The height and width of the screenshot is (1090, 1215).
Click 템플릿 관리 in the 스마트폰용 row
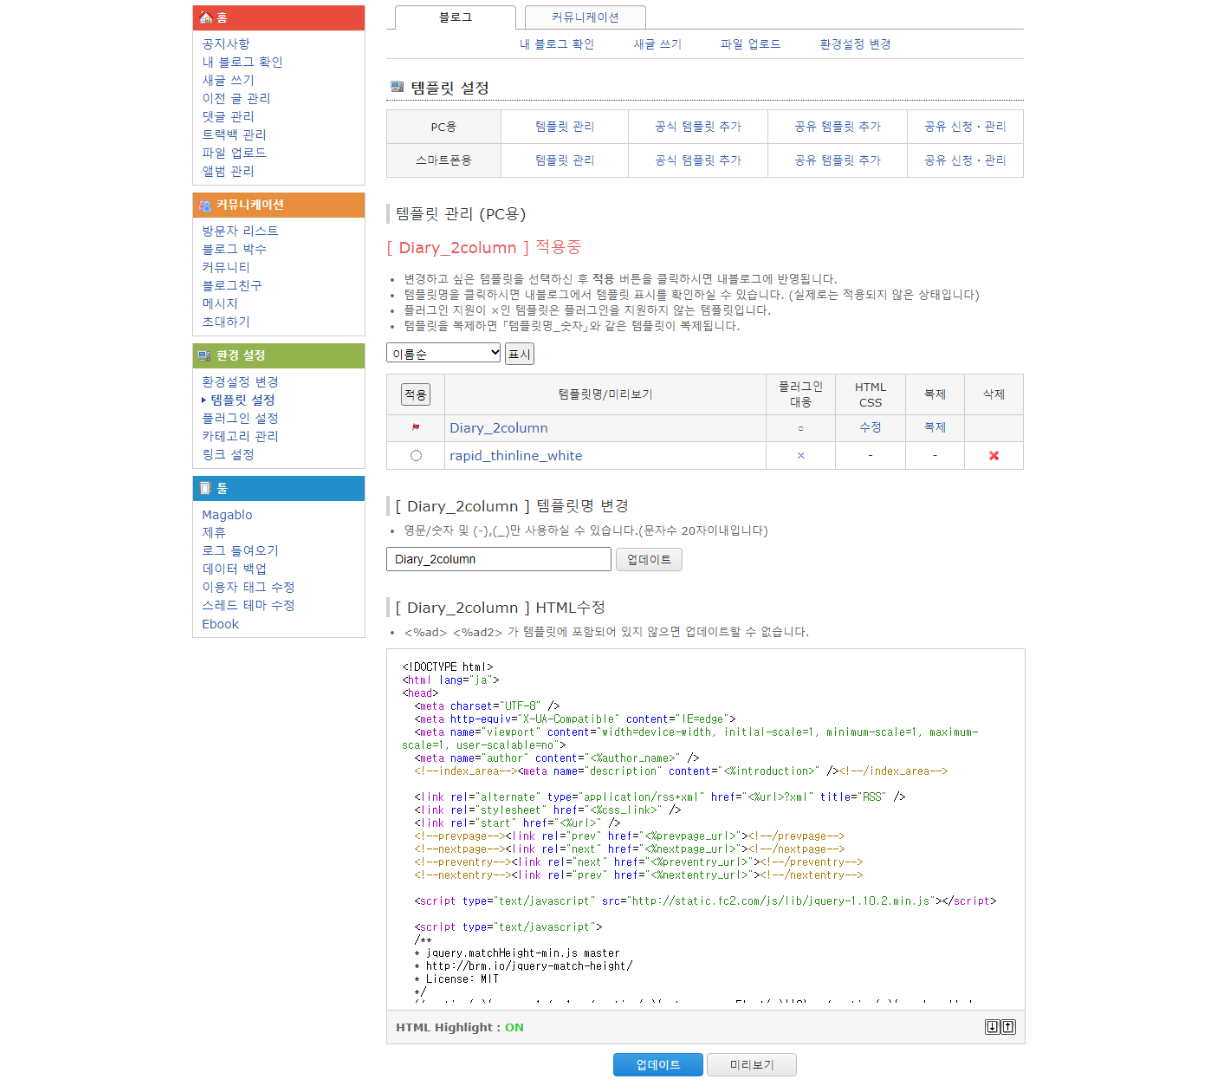[565, 161]
